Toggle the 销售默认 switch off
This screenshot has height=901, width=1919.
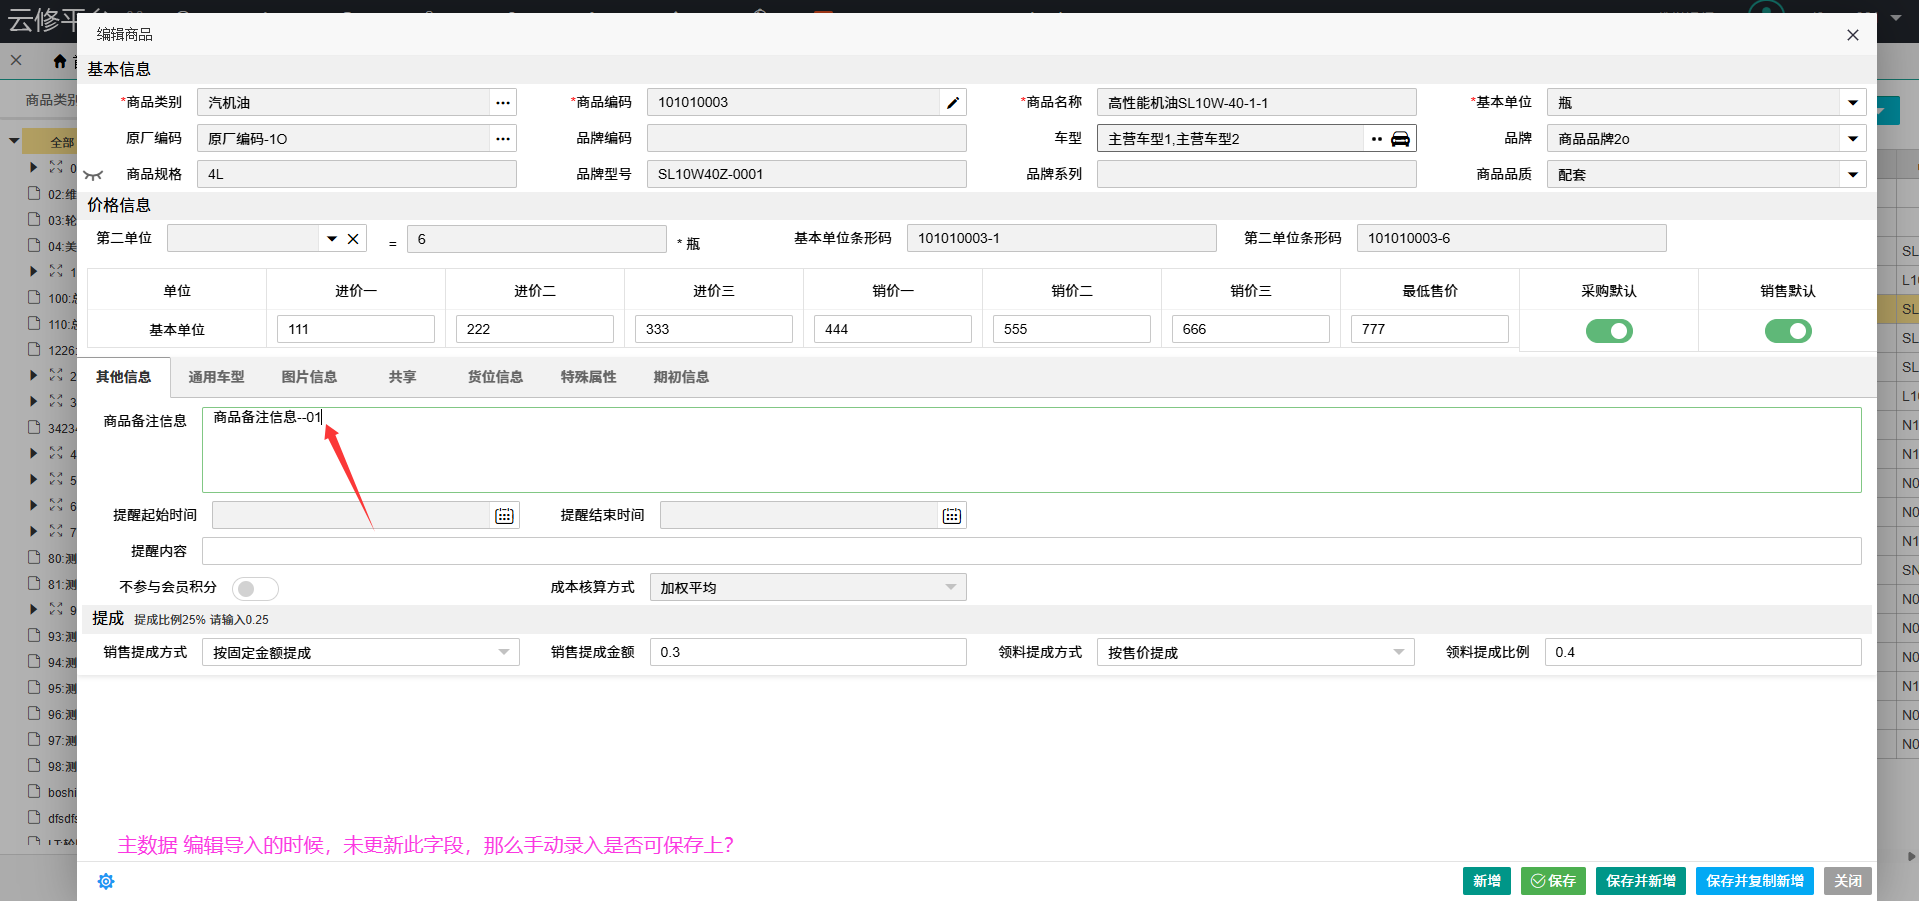click(1787, 331)
